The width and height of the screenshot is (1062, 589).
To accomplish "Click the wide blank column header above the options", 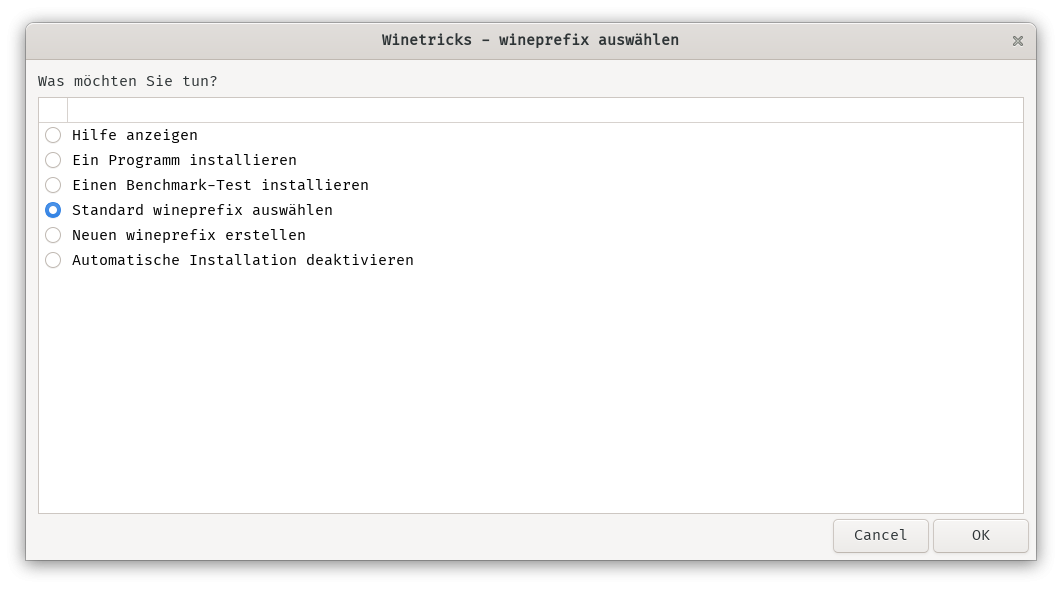I will point(545,110).
